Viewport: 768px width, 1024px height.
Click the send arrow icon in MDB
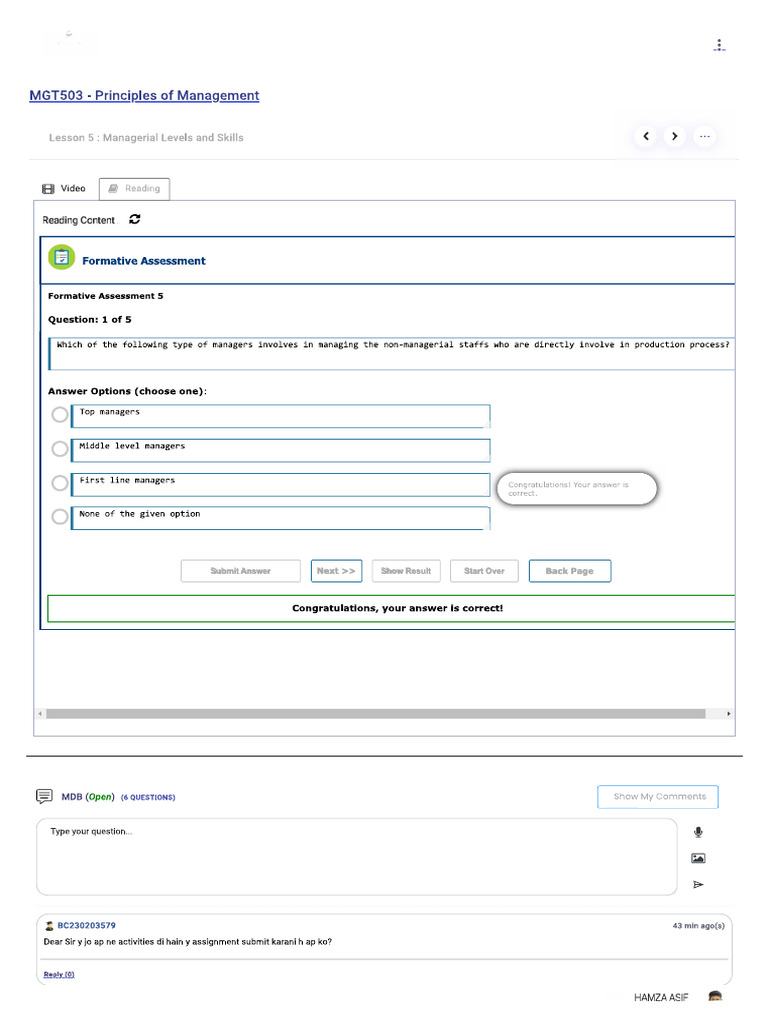(x=698, y=884)
